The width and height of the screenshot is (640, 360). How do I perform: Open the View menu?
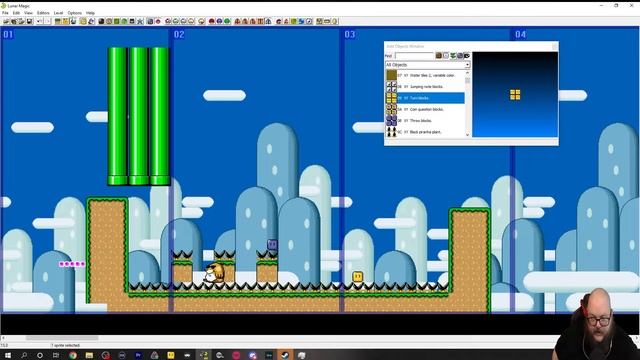pos(28,13)
